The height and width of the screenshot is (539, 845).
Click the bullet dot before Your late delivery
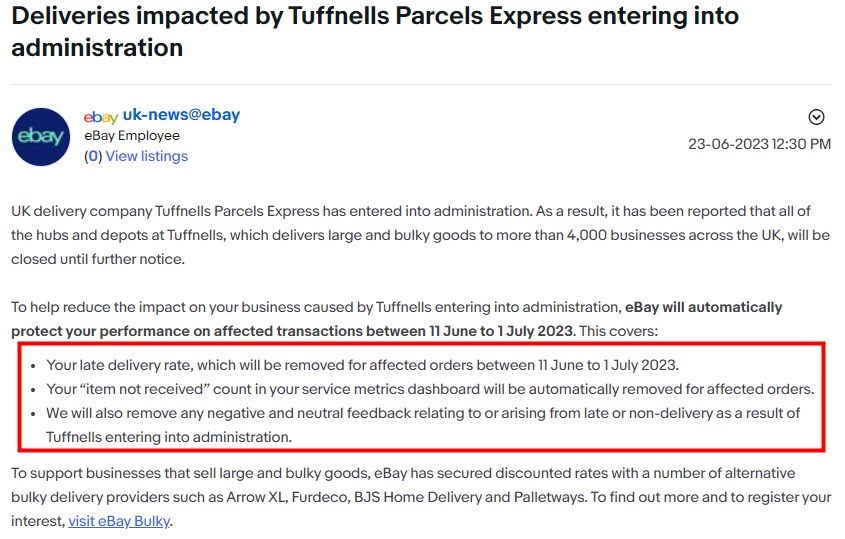(33, 367)
